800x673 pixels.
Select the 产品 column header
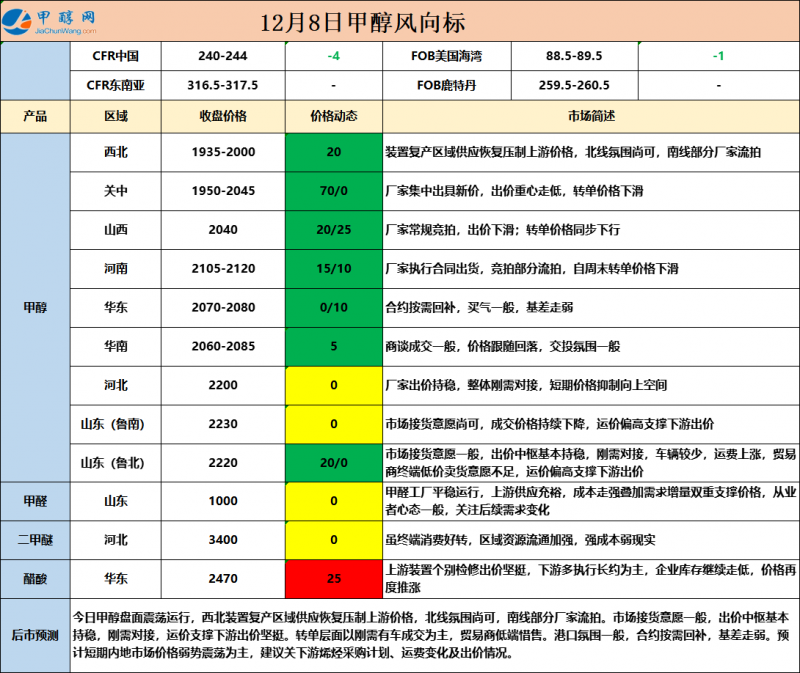[34, 116]
